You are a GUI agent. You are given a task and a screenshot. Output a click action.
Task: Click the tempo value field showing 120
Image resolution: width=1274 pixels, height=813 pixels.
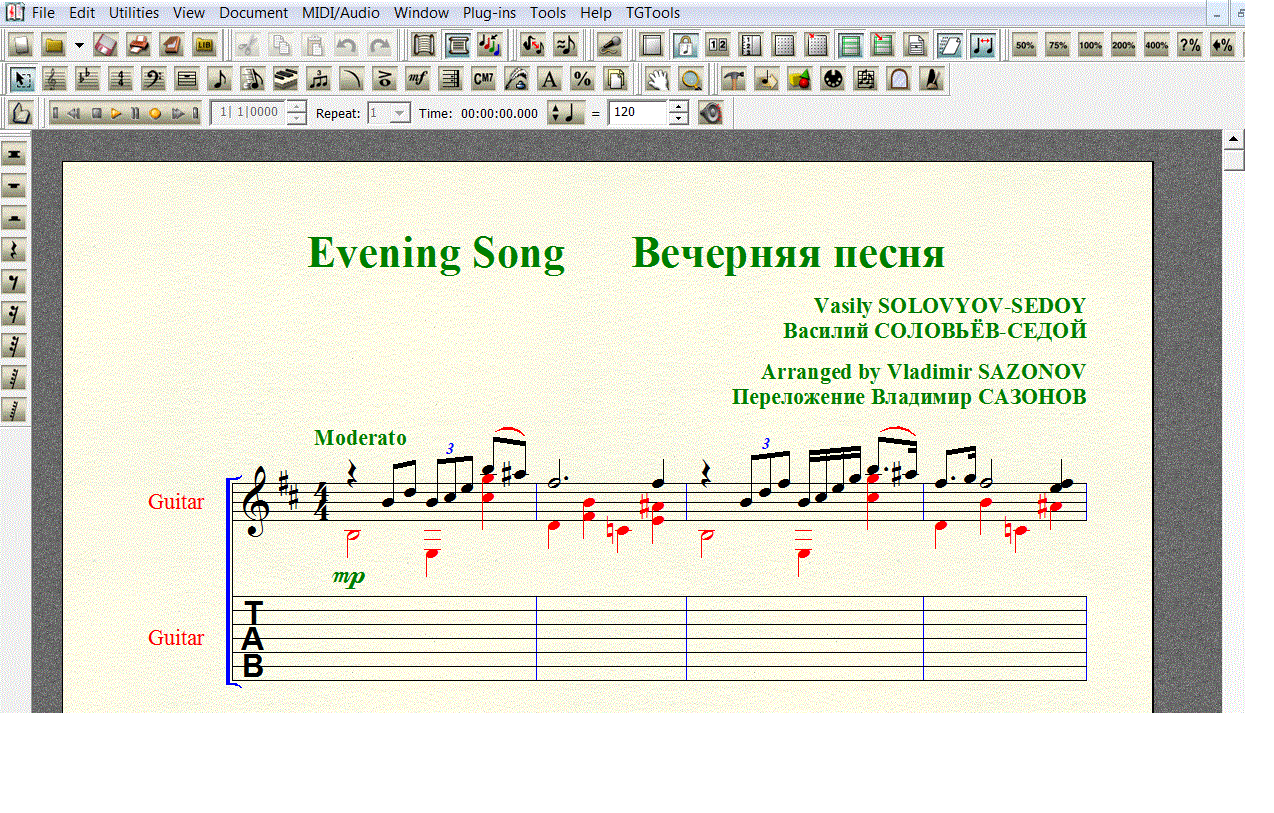coord(638,113)
